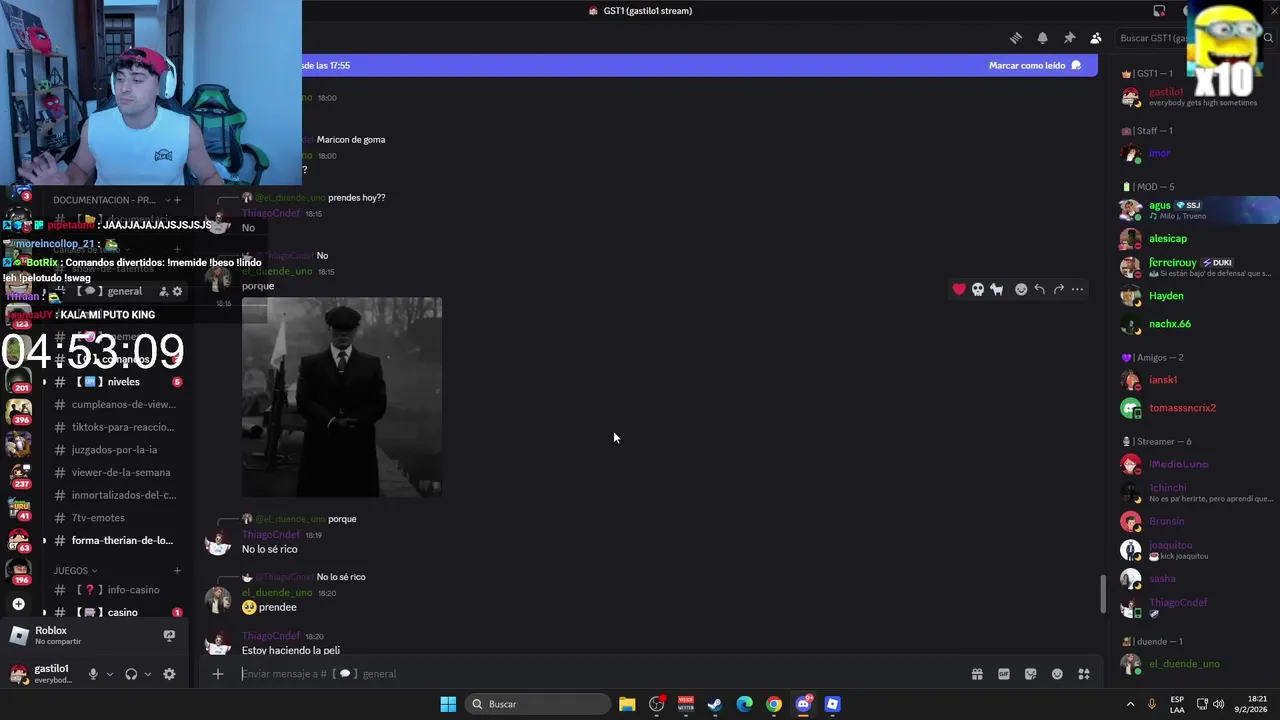Open tiktoks-para-reaccio channel
The height and width of the screenshot is (720, 1280).
(x=119, y=427)
